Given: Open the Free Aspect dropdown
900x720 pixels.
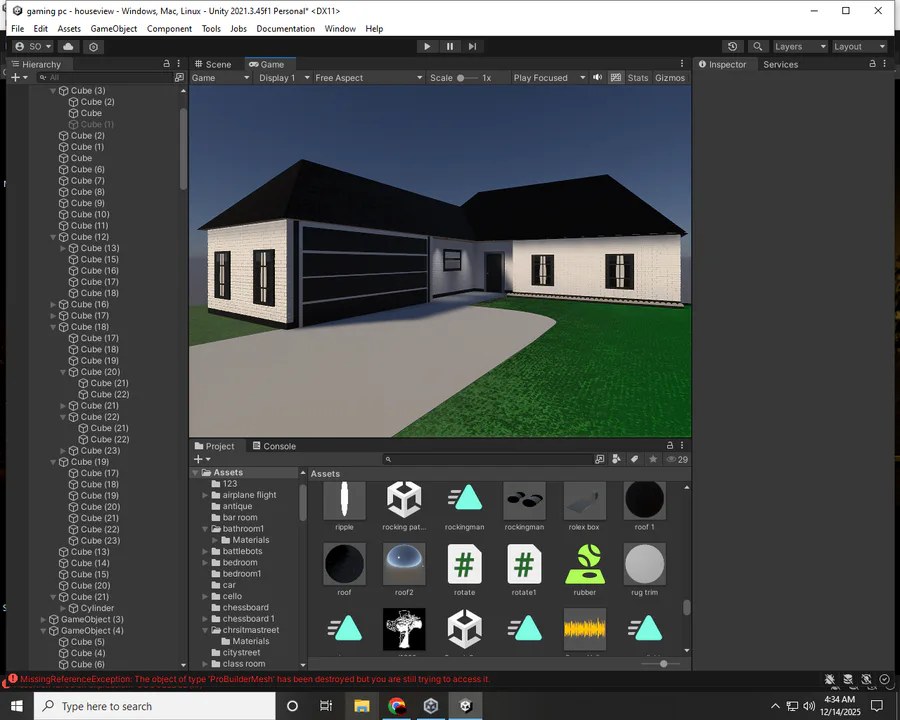Looking at the screenshot, I should tap(368, 78).
